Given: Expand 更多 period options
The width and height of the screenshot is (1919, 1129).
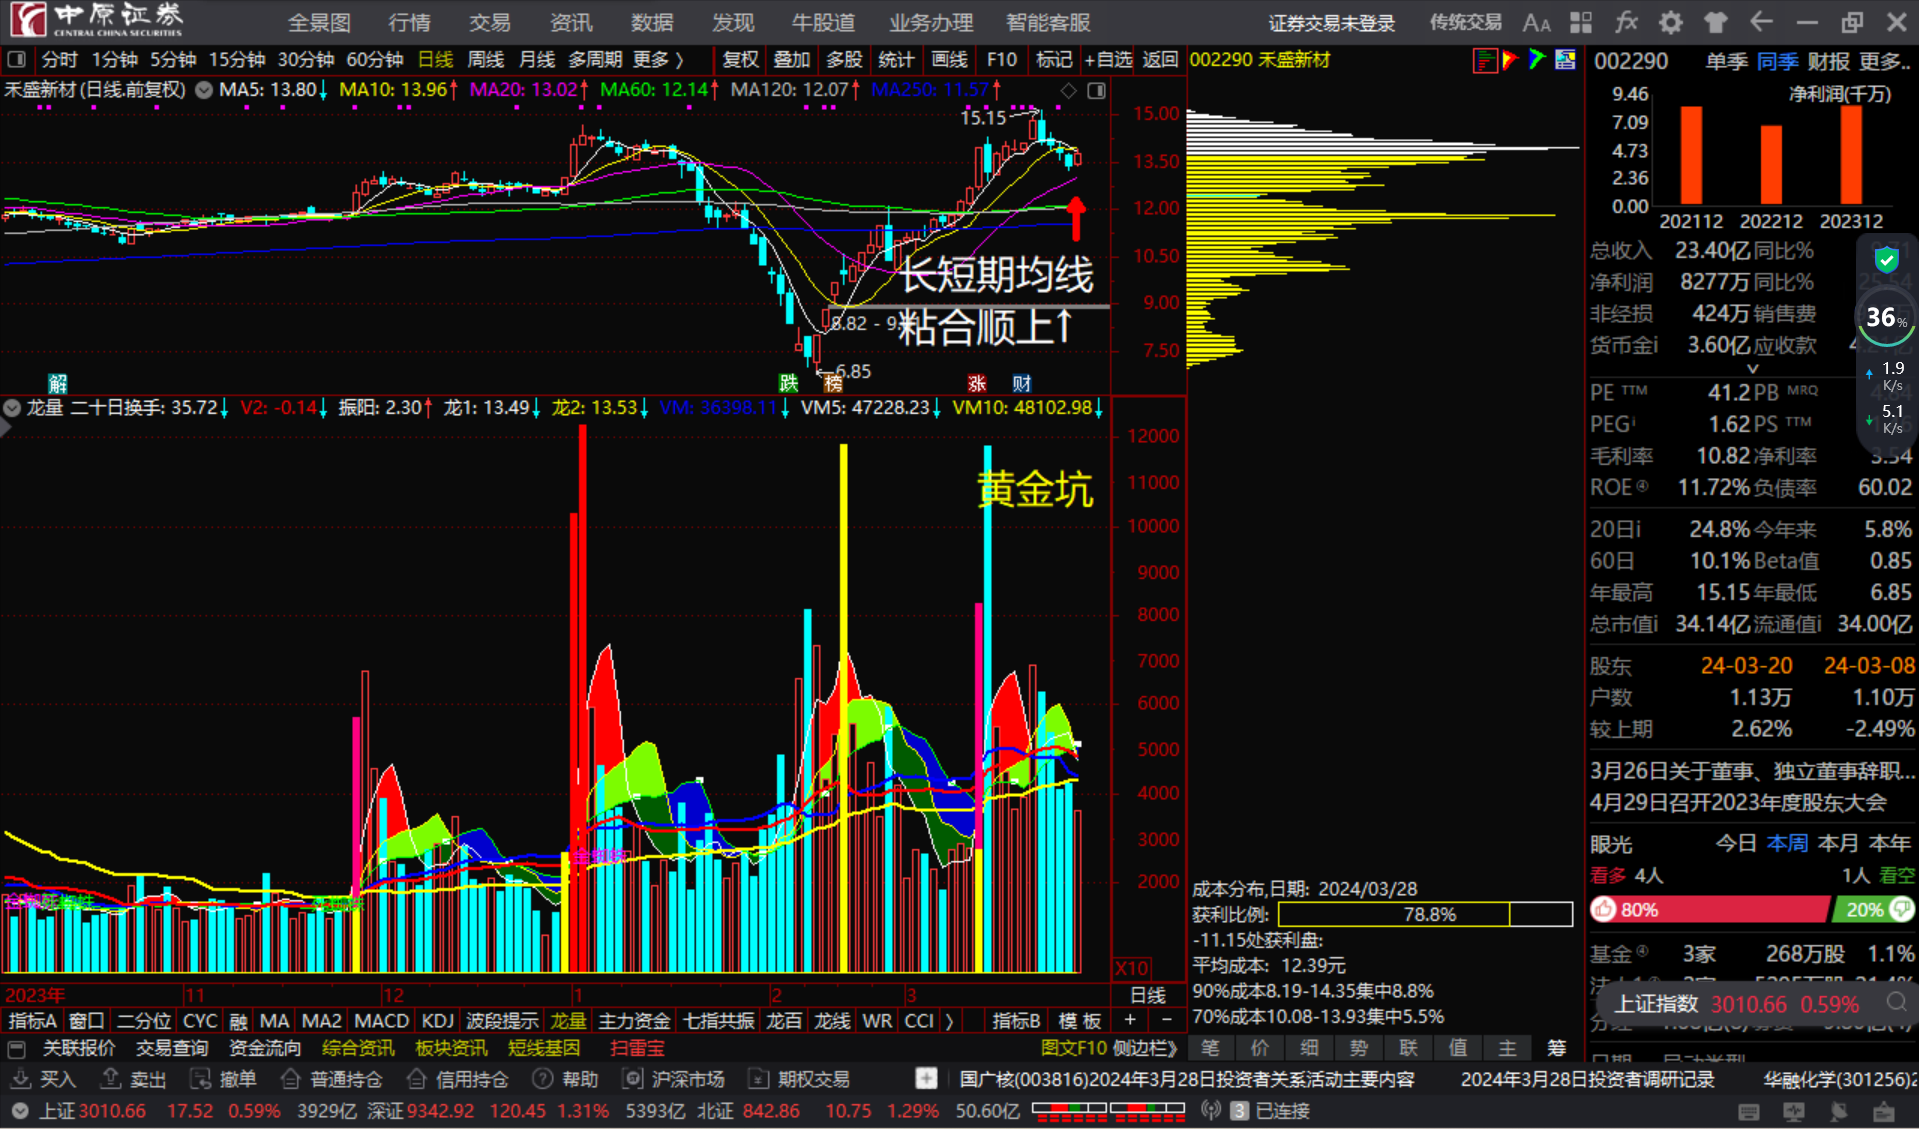Looking at the screenshot, I should [658, 60].
